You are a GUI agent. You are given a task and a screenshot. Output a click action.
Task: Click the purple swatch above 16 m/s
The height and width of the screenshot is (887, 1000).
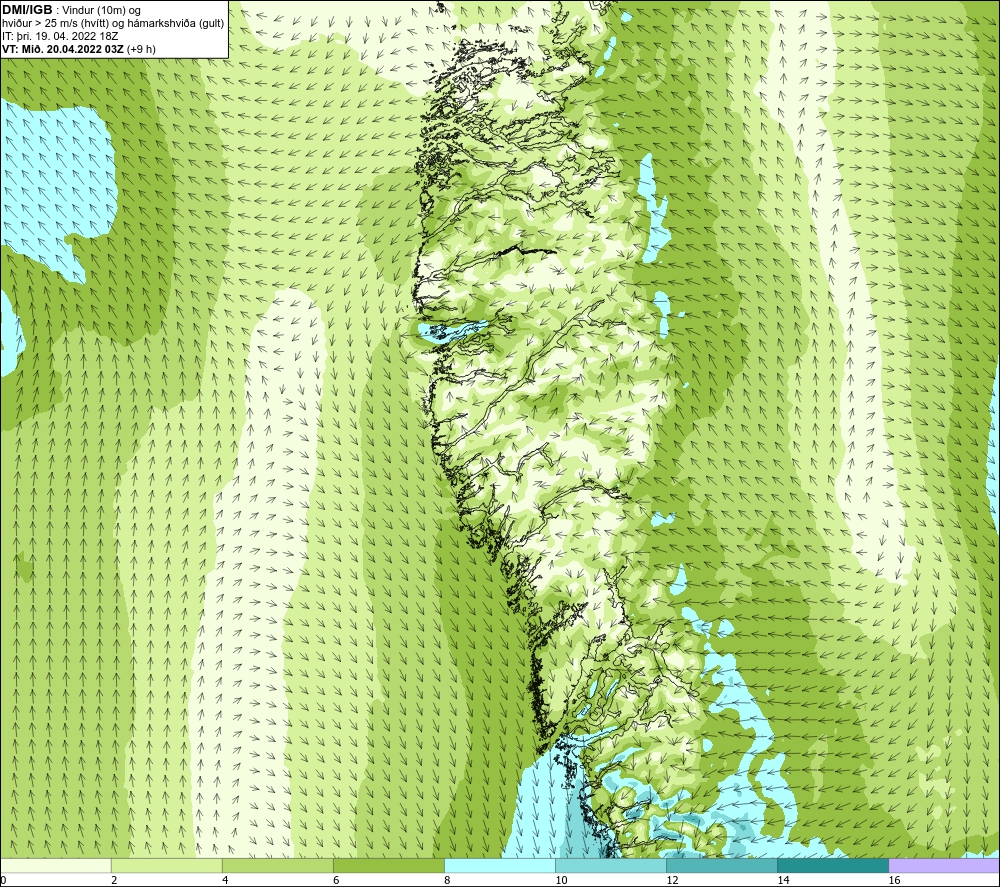944,866
